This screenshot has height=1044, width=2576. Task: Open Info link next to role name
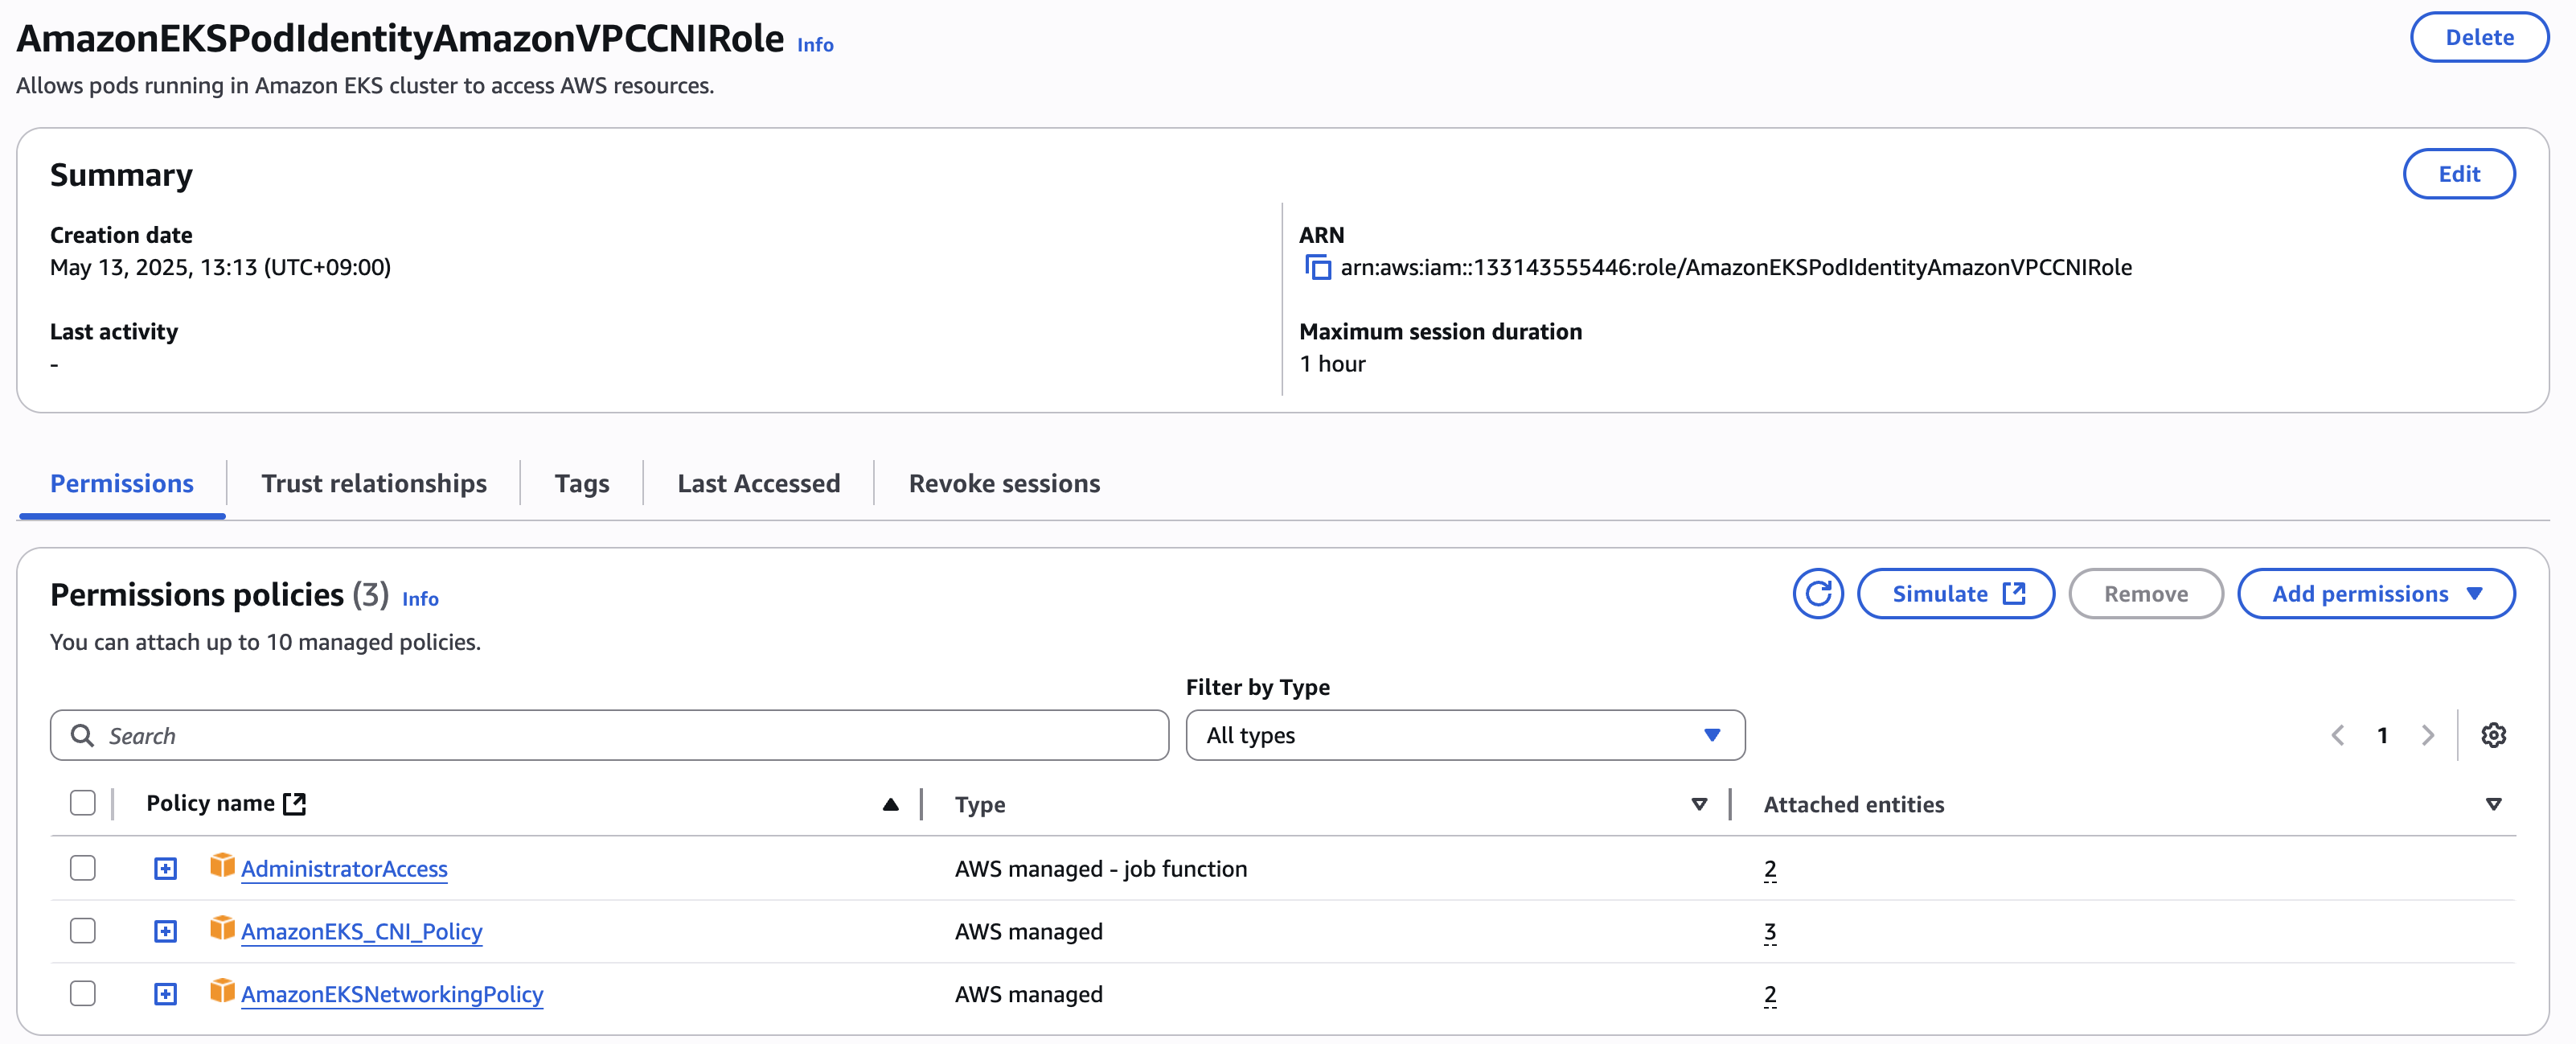tap(815, 45)
